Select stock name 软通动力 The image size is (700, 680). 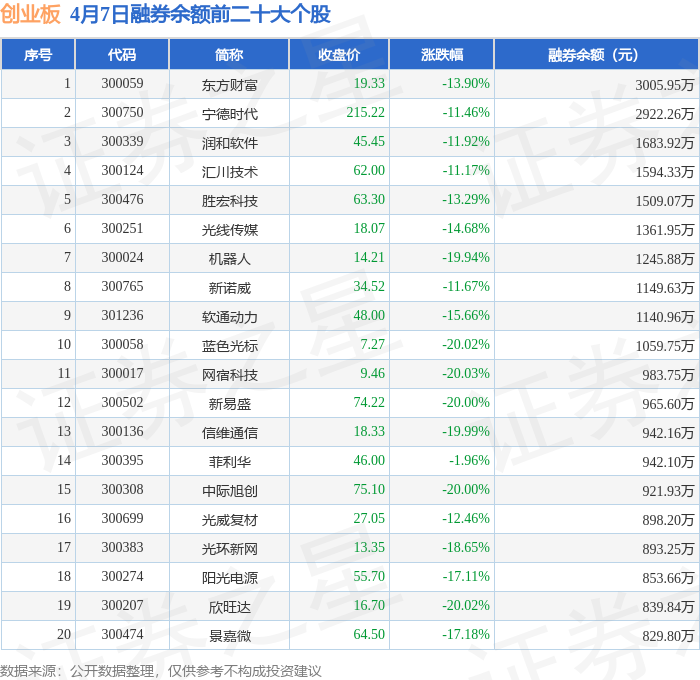tap(229, 317)
